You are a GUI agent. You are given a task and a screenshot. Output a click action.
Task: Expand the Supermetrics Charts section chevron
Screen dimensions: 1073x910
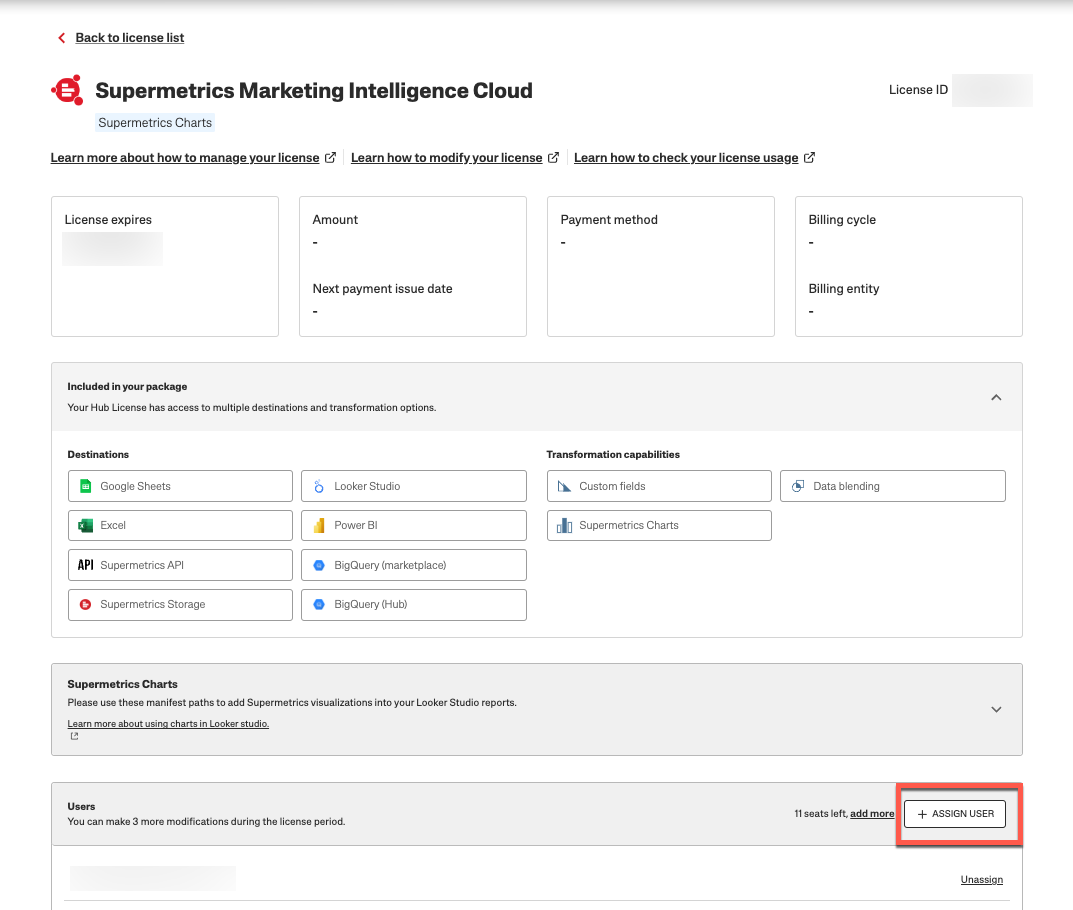point(996,710)
